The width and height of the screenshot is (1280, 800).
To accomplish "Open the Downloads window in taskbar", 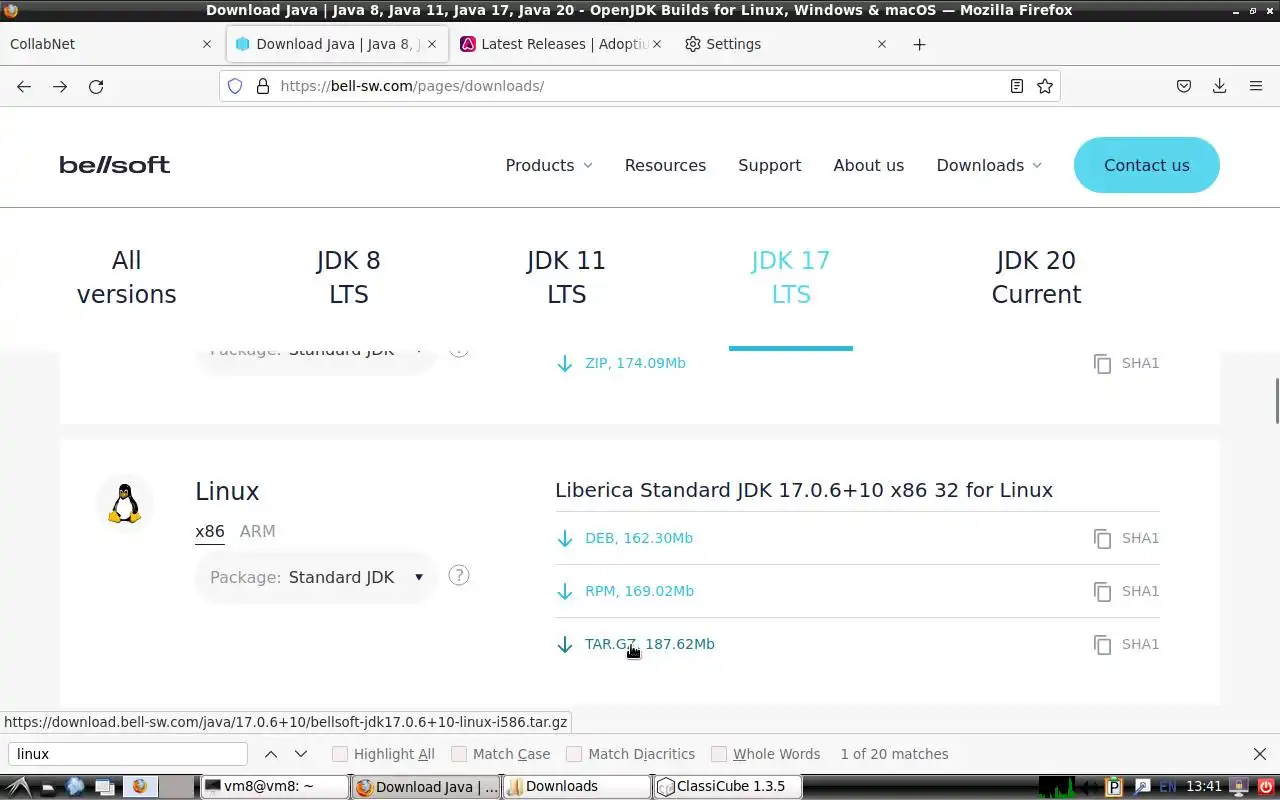I will click(x=577, y=786).
